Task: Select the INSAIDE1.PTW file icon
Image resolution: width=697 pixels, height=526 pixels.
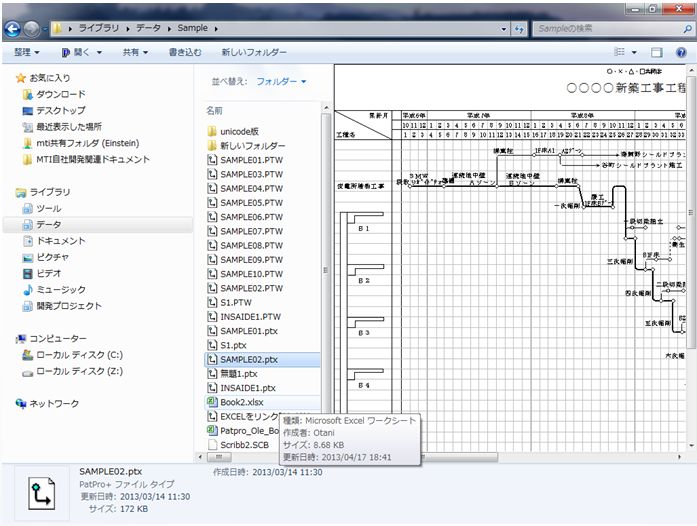Action: point(212,317)
